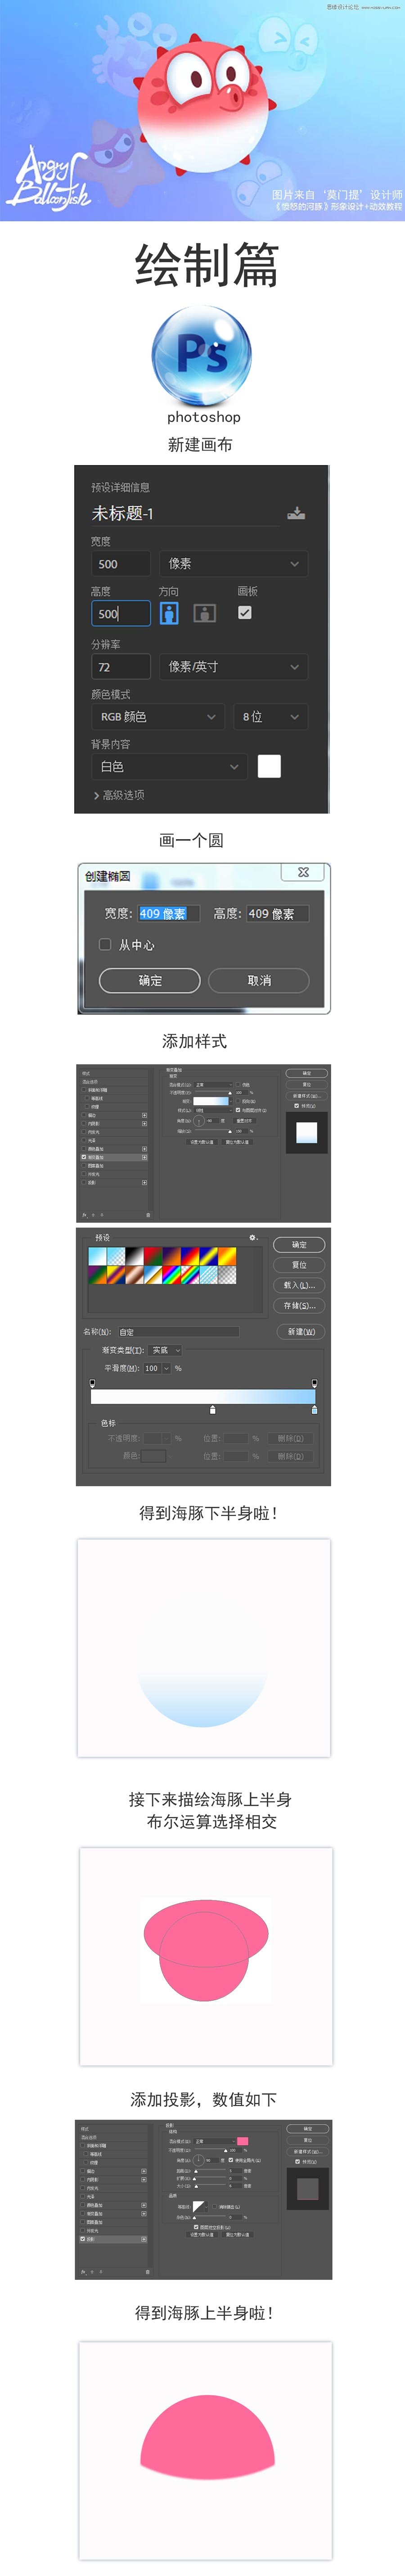Screen dimensions: 405x2576
Task: Select the portrait orientation icon
Action: 169,613
